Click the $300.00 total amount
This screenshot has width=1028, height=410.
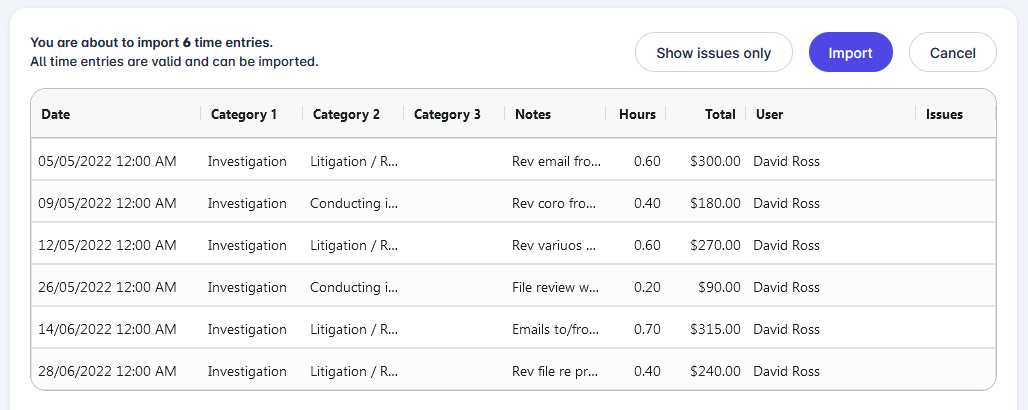[715, 161]
